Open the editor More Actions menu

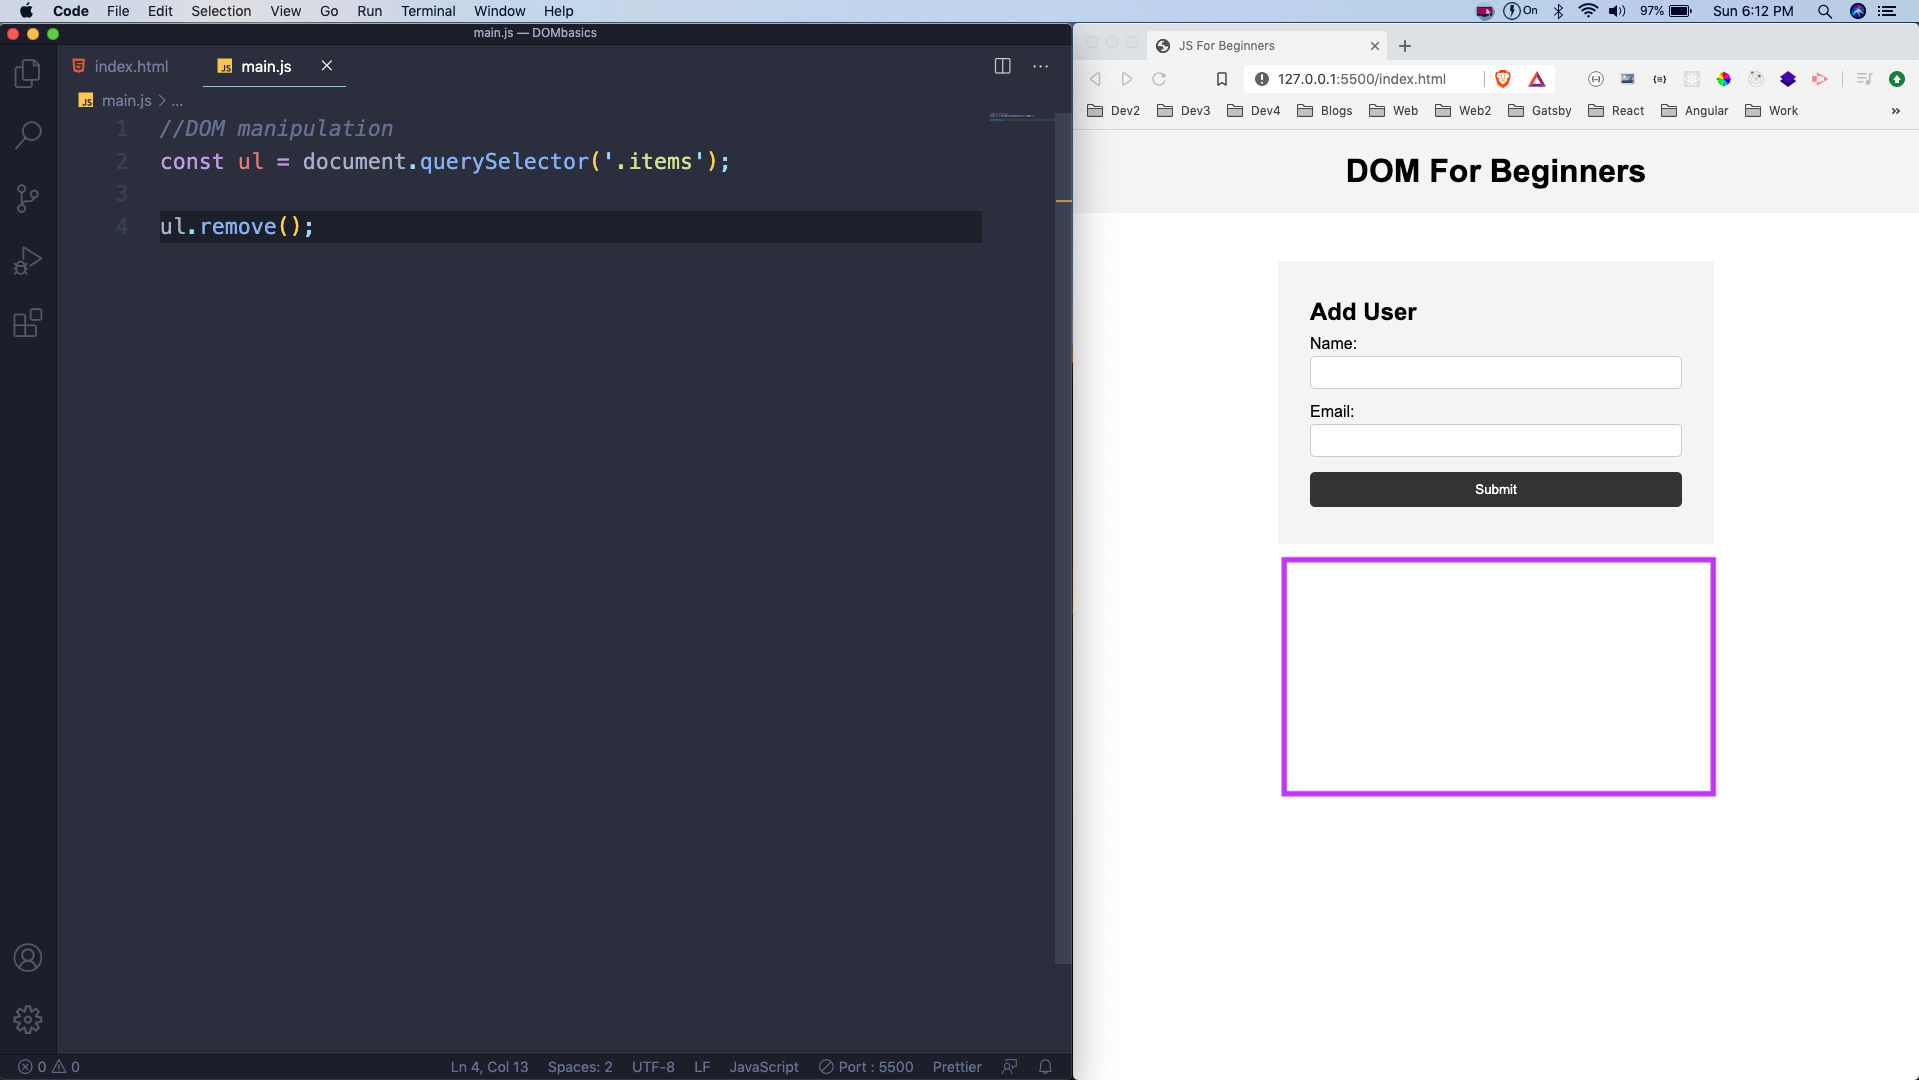(x=1041, y=66)
